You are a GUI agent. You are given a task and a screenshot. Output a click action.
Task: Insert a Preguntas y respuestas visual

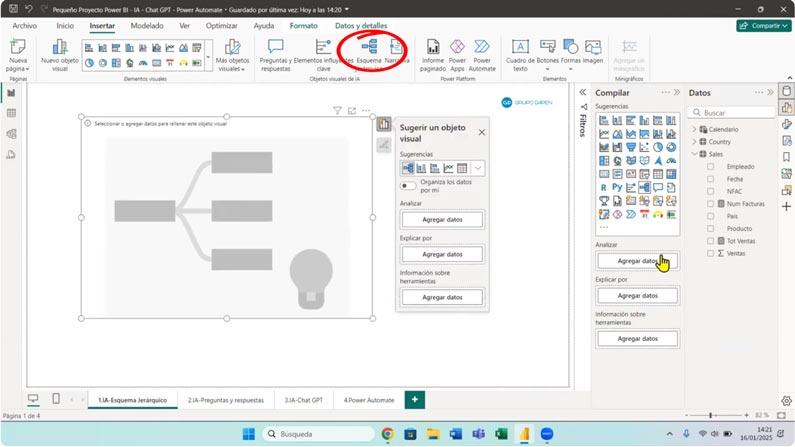[x=275, y=47]
